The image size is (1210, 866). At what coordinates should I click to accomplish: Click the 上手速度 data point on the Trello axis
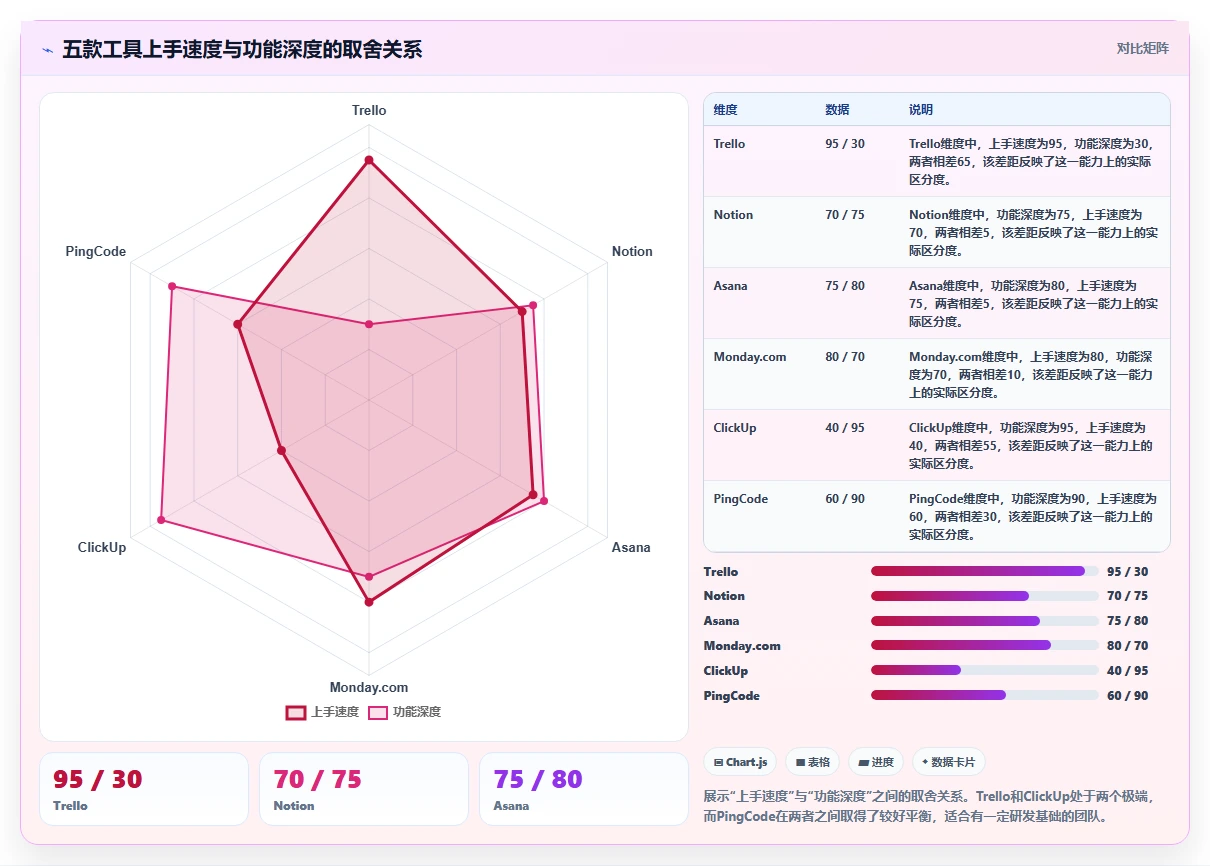tap(369, 160)
